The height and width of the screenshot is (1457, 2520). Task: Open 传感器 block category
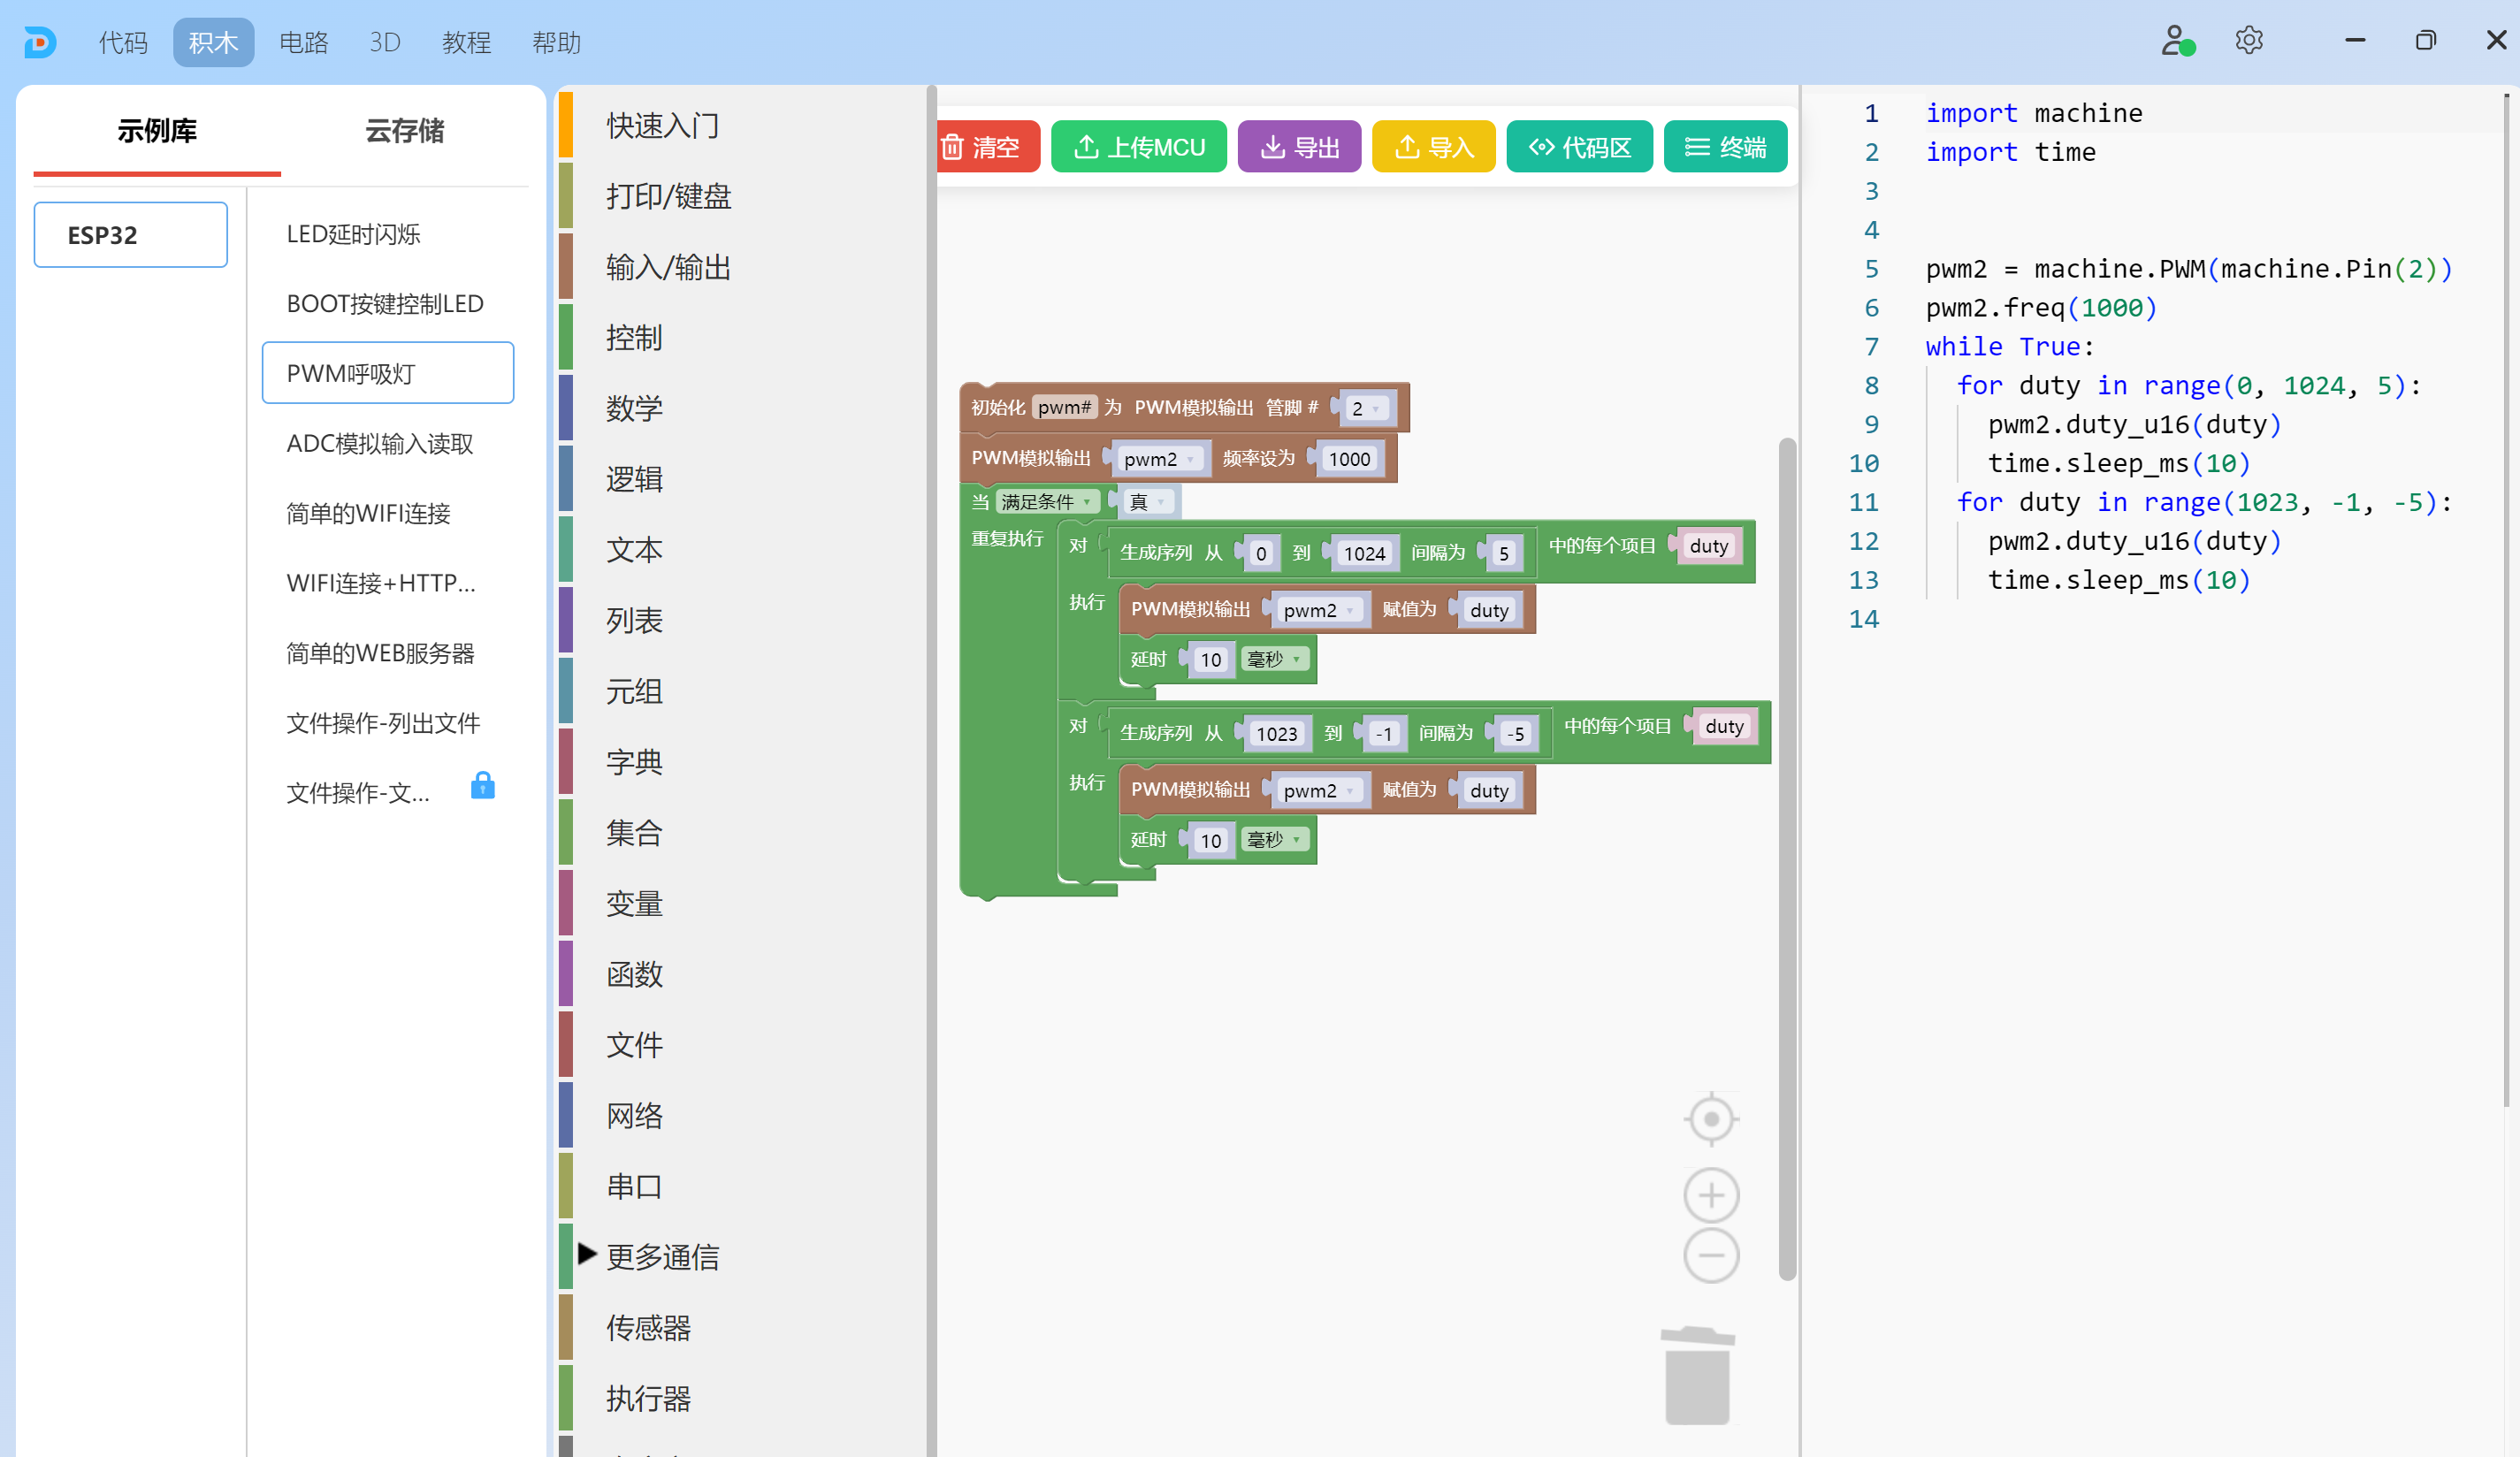pyautogui.click(x=648, y=1327)
